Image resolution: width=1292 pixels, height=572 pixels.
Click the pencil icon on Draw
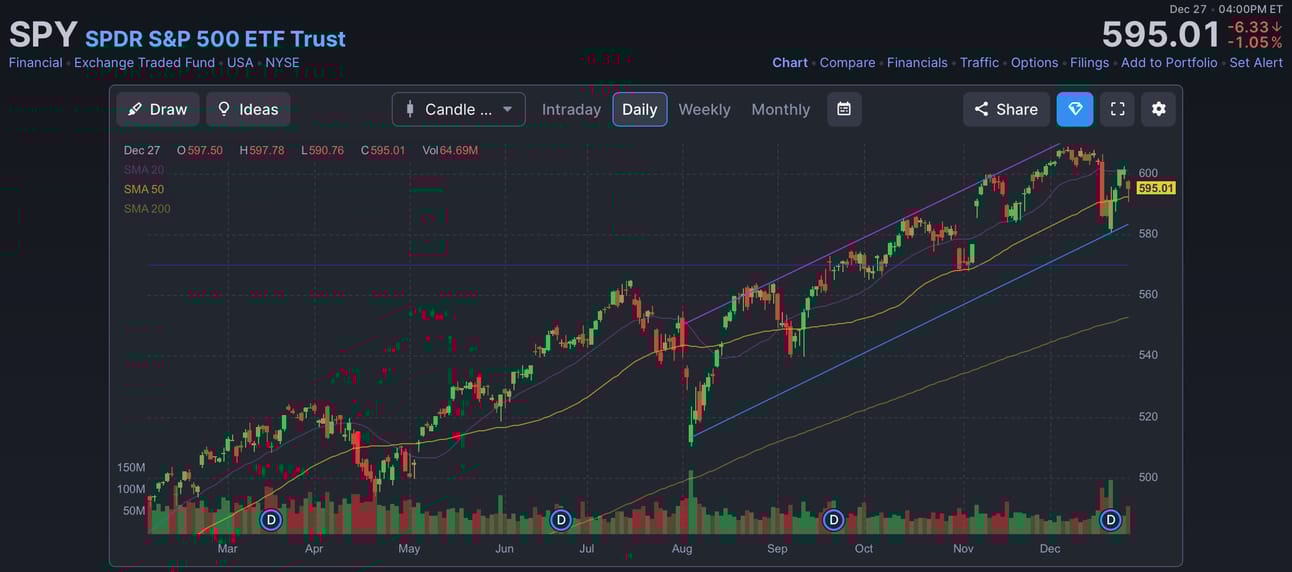coord(135,109)
